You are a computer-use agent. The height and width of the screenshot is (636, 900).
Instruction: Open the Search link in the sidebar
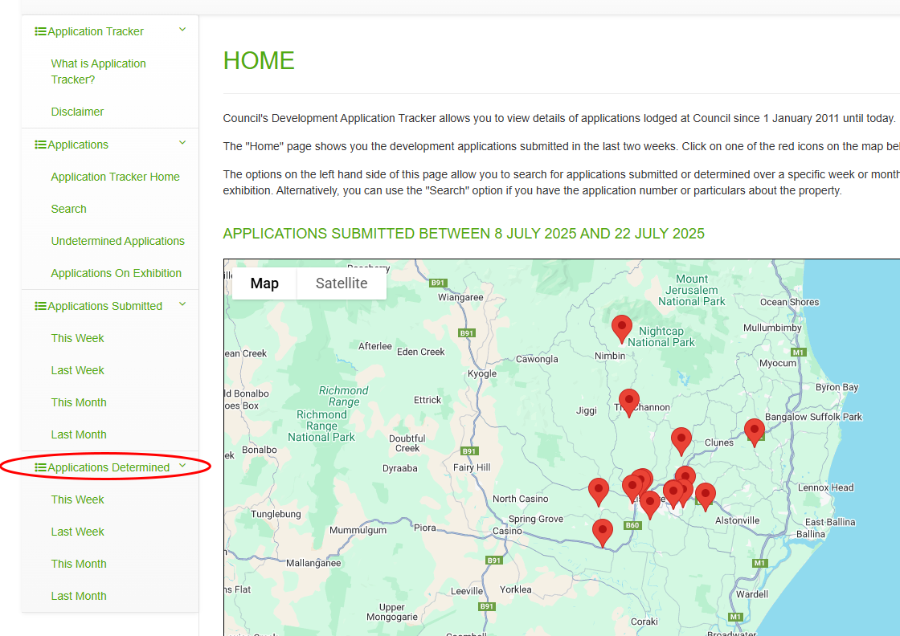[69, 209]
